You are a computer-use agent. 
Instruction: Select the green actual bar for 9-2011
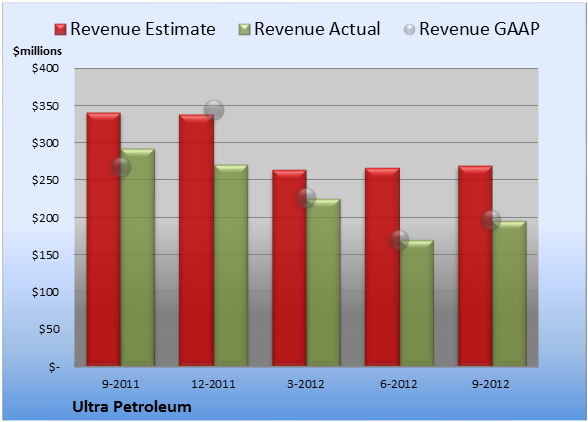[137, 257]
